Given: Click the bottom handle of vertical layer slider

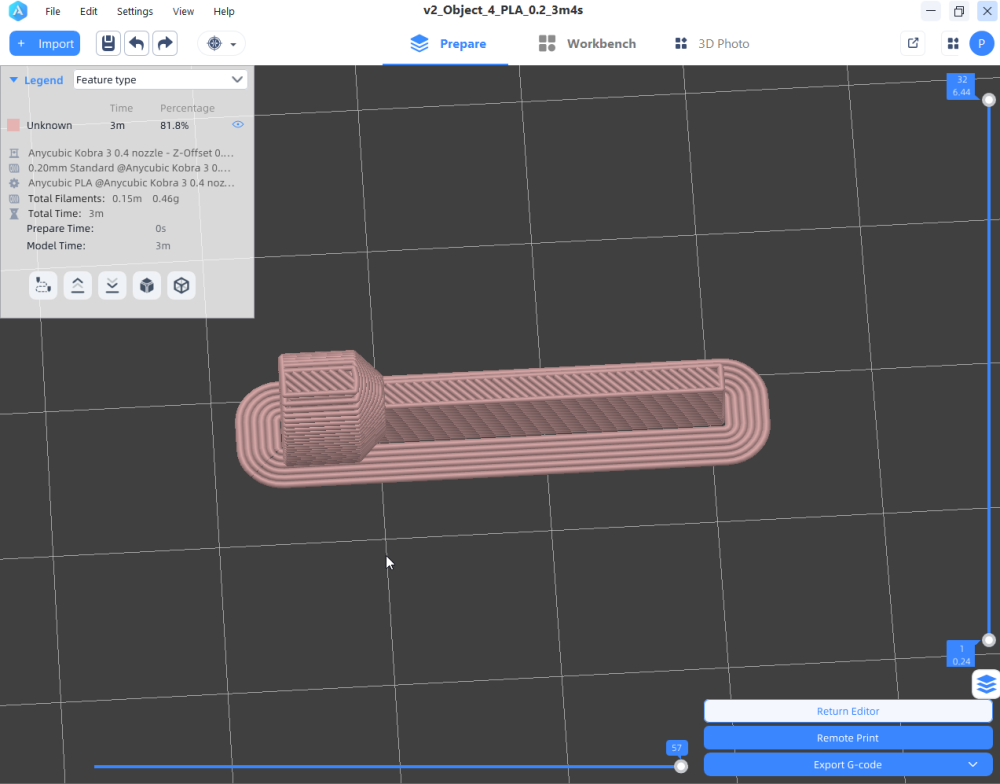Looking at the screenshot, I should 989,640.
